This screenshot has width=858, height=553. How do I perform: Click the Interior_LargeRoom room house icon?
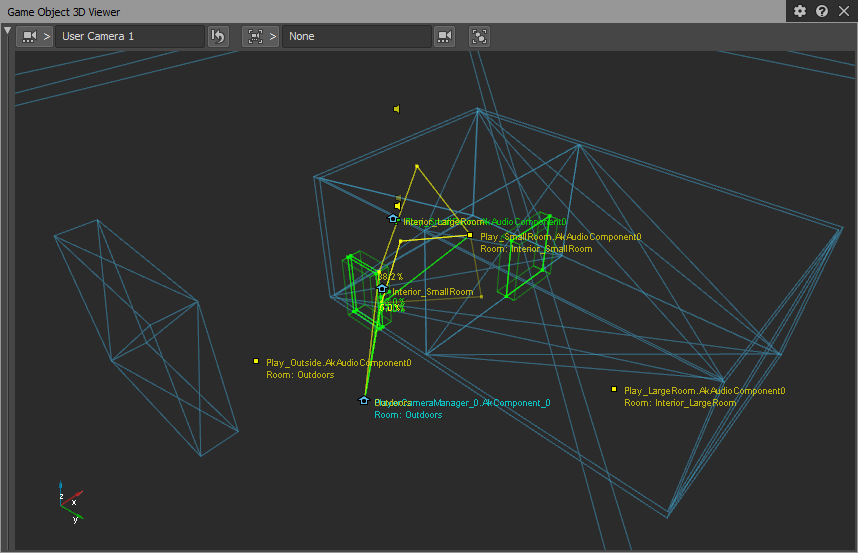click(x=393, y=218)
